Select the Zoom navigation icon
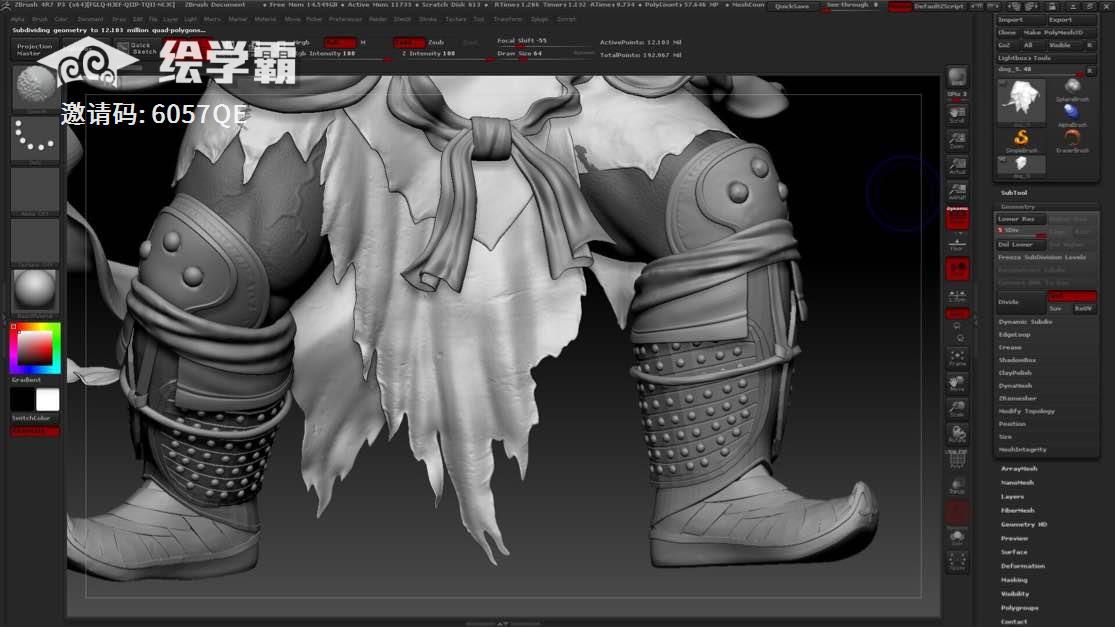This screenshot has height=627, width=1115. coord(957,140)
